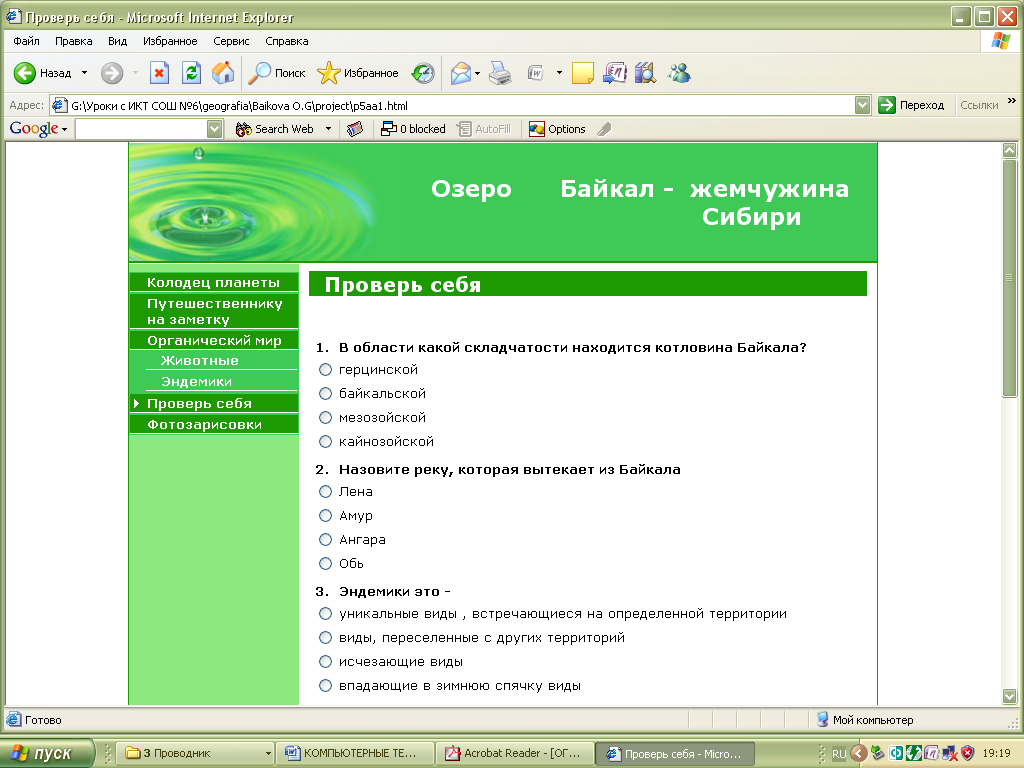Select answer байкальской
Viewport: 1024px width, 768px height.
point(325,394)
